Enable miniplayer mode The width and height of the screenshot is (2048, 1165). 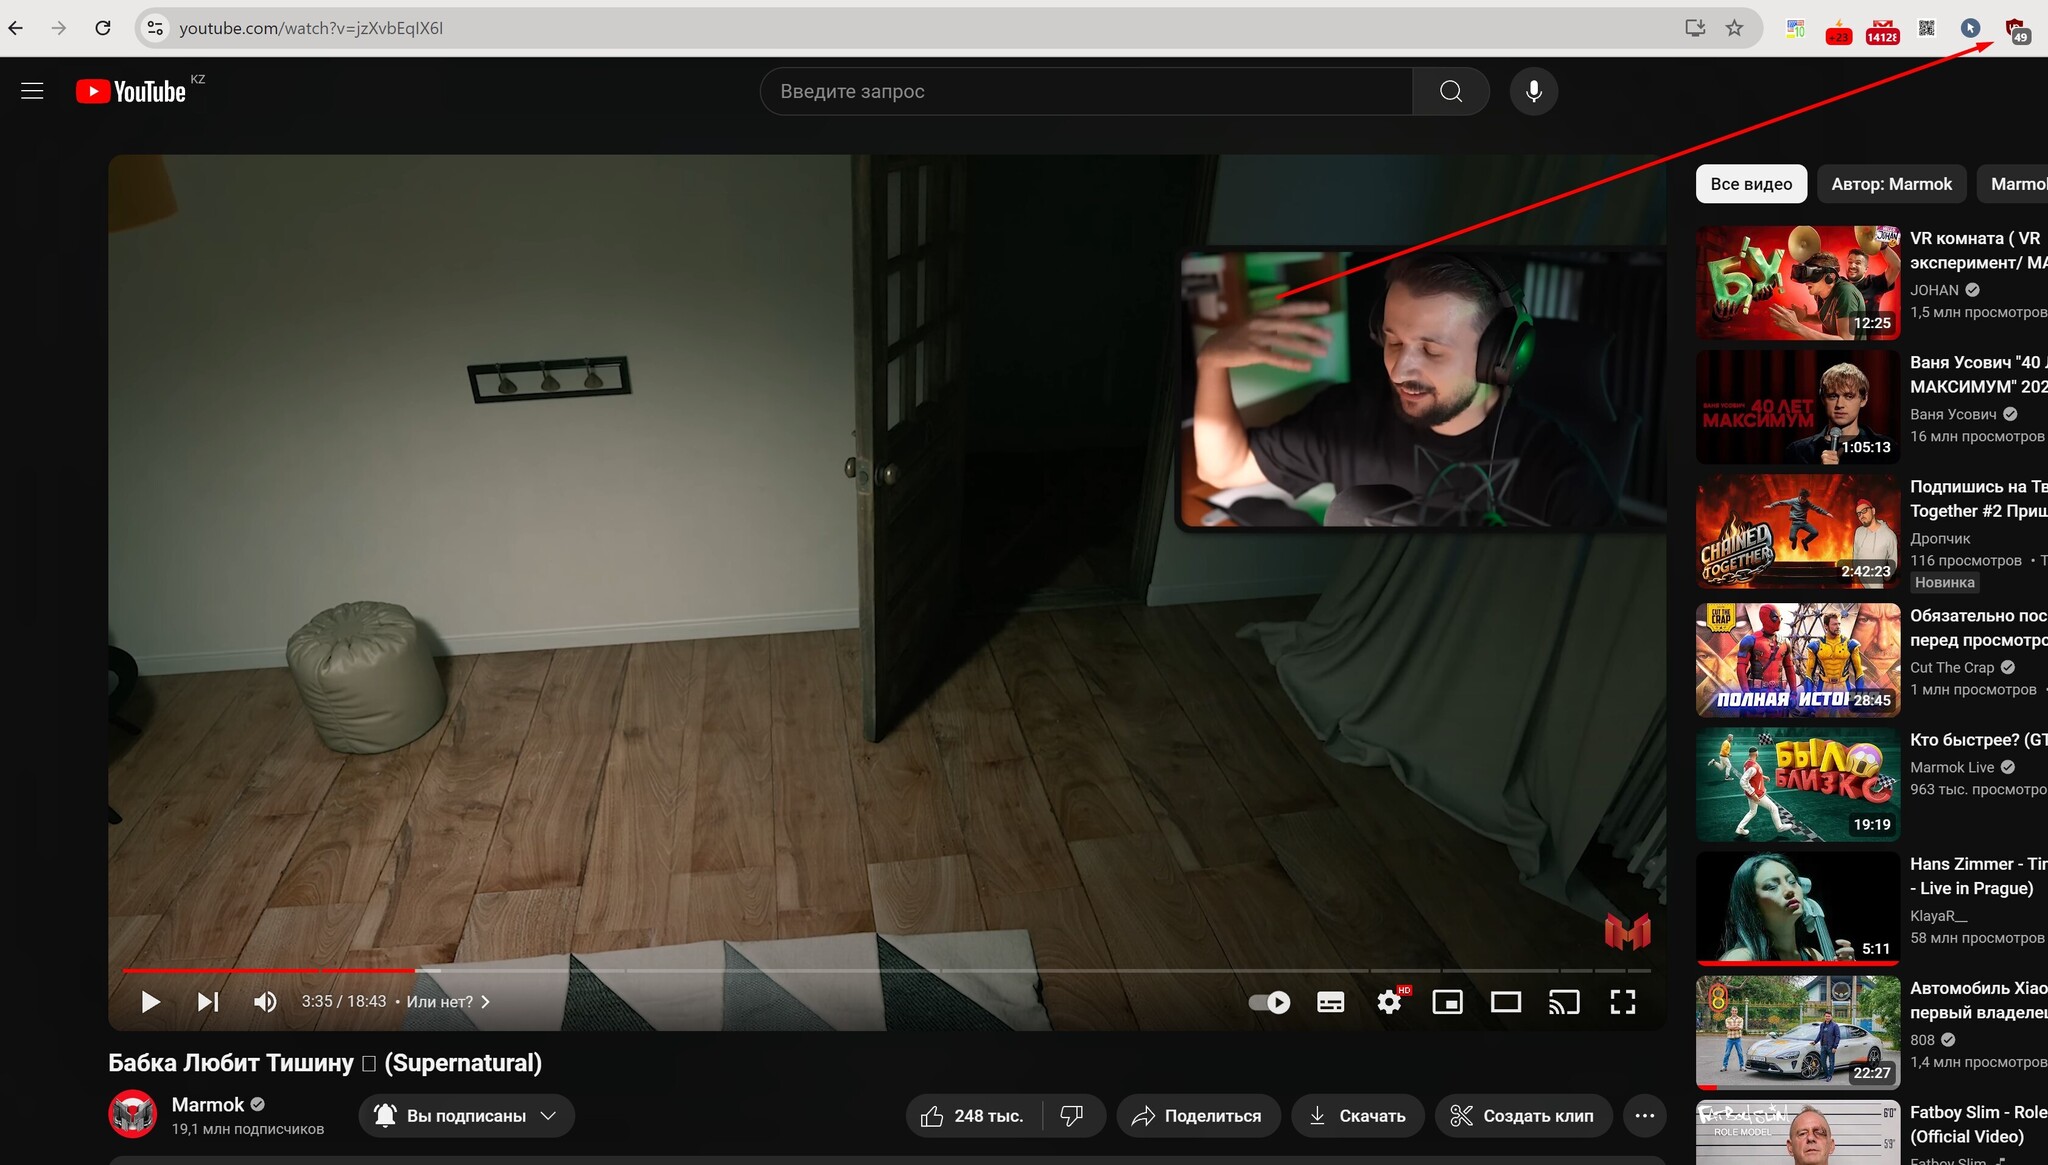click(1447, 1002)
